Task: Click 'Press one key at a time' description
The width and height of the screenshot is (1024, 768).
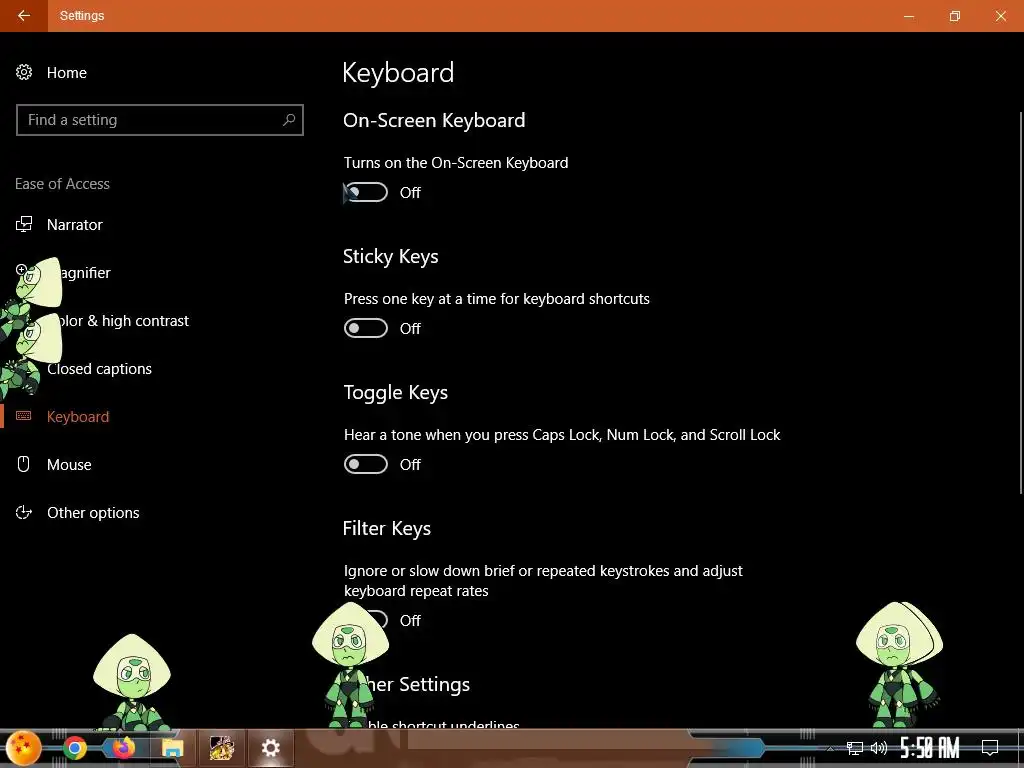Action: point(497,298)
